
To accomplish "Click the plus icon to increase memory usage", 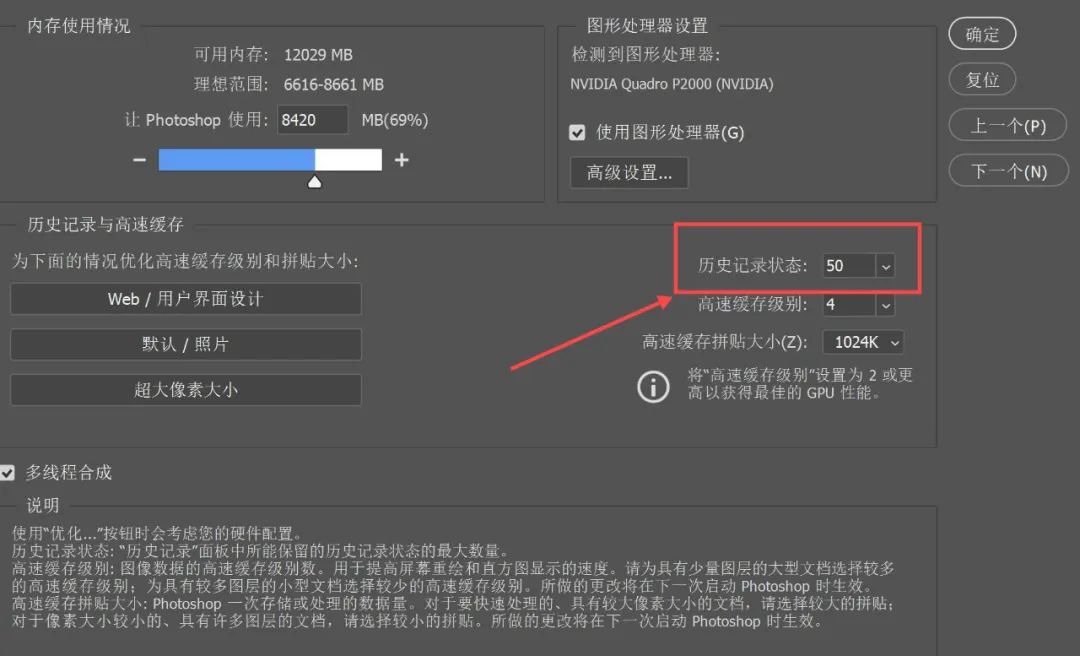I will pos(399,159).
